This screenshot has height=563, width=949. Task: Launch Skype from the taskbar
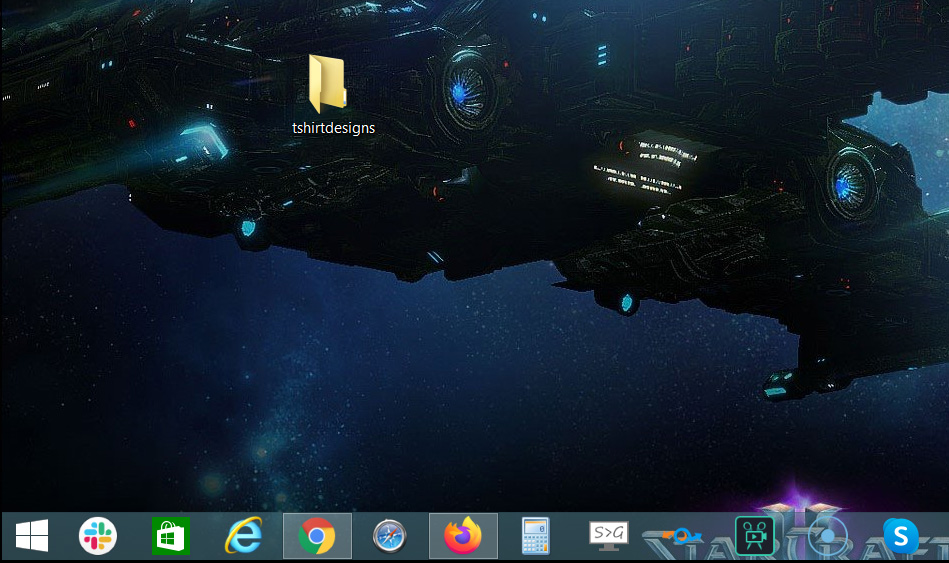coord(901,538)
